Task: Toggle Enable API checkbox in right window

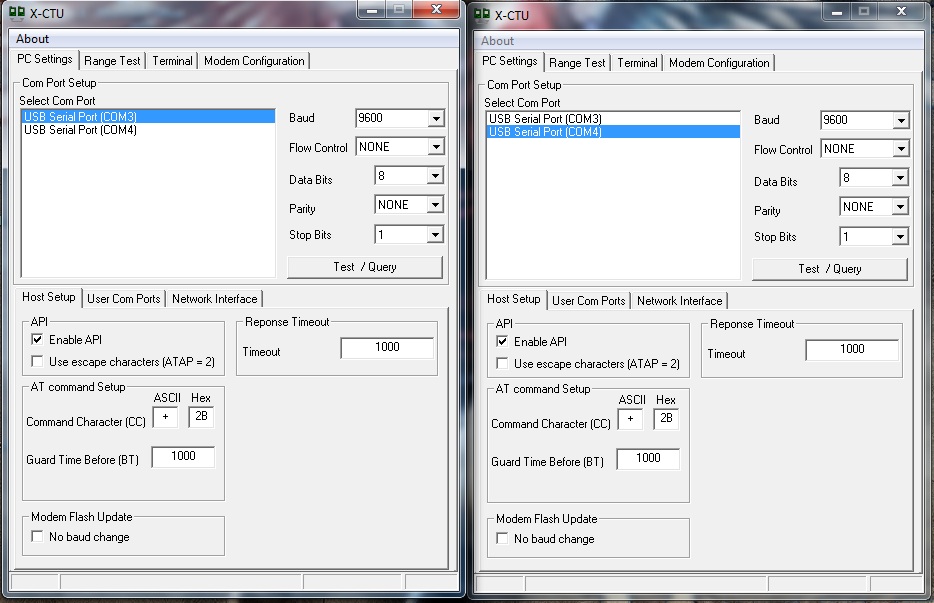Action: (x=502, y=341)
